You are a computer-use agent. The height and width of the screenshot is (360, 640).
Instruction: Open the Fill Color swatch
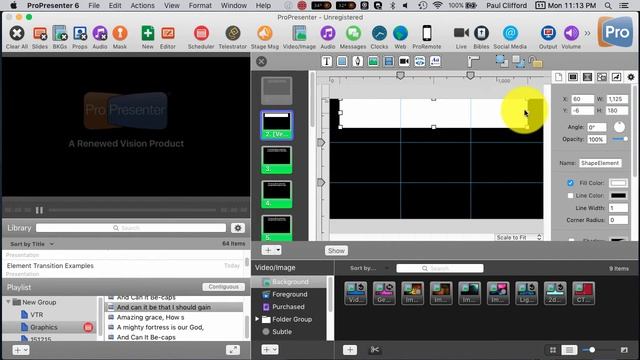[x=618, y=183]
